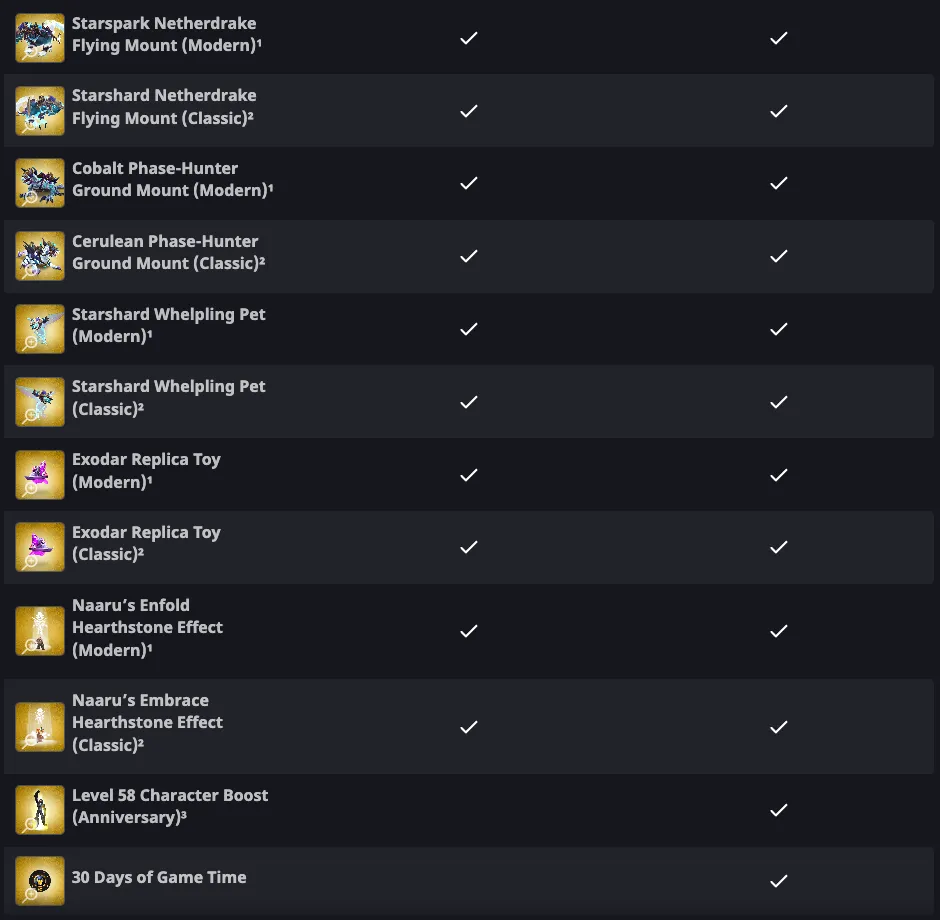Enlarge the Starshard Whelpling Pet (Classic) icon
This screenshot has height=920, width=940.
click(40, 401)
